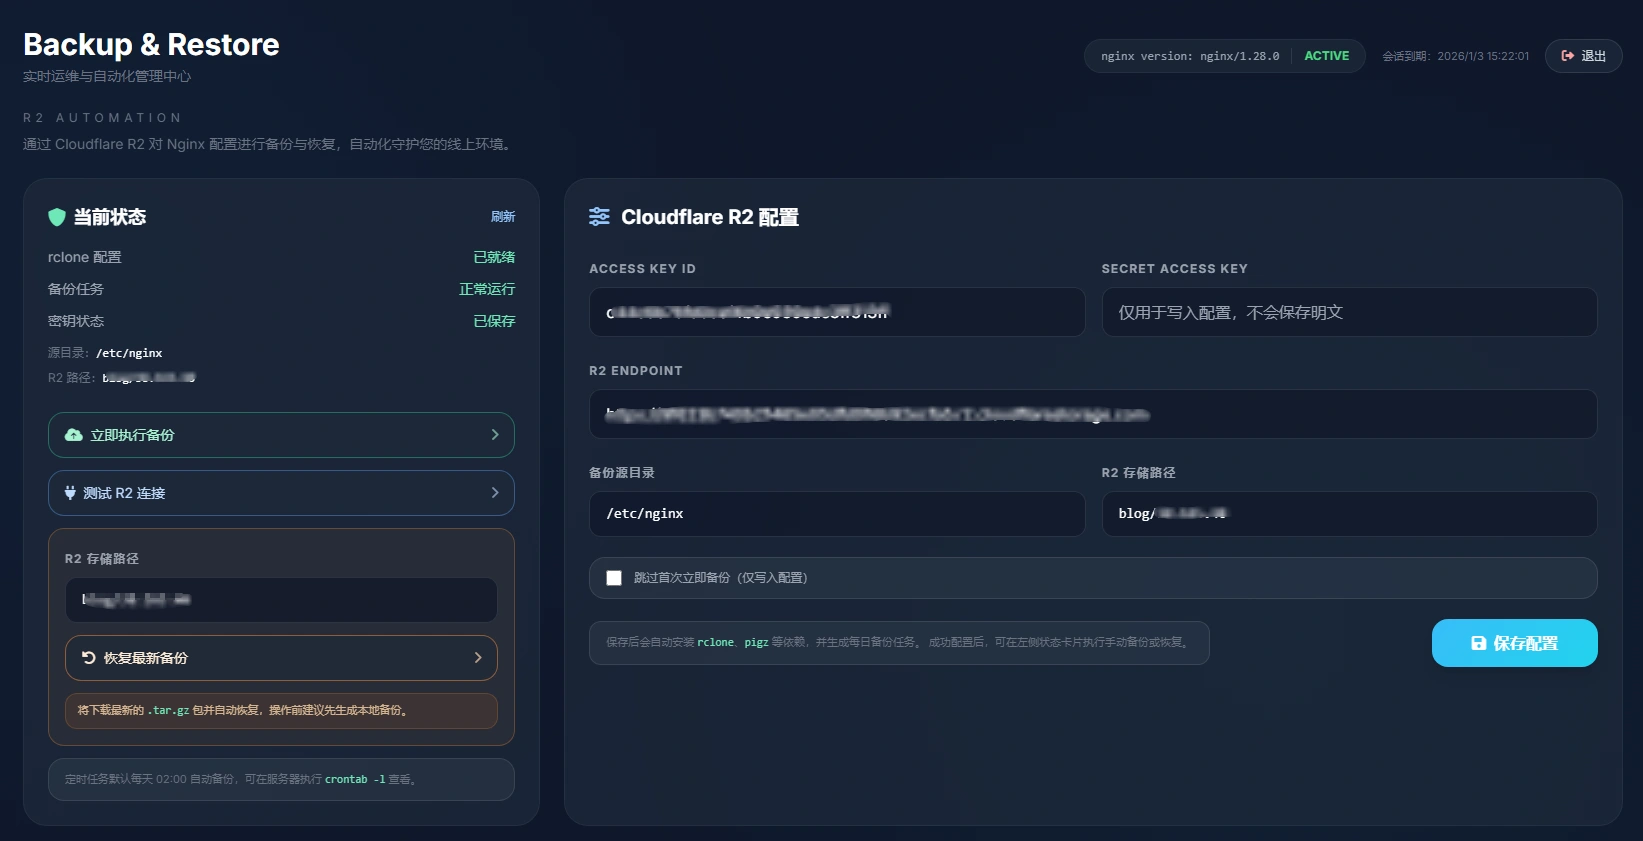Select the 备份源目录 input with /etc/nginx
Image resolution: width=1643 pixels, height=841 pixels.
coord(836,514)
